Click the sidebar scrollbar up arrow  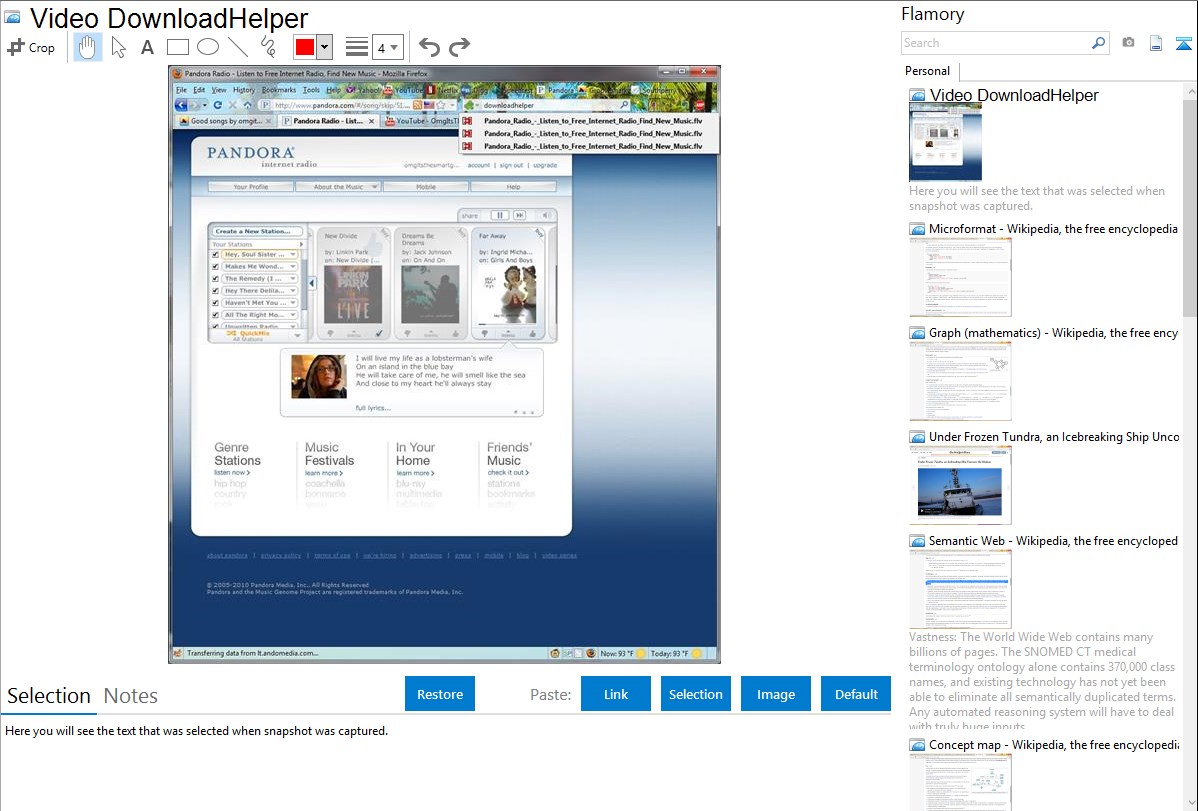(x=1190, y=91)
